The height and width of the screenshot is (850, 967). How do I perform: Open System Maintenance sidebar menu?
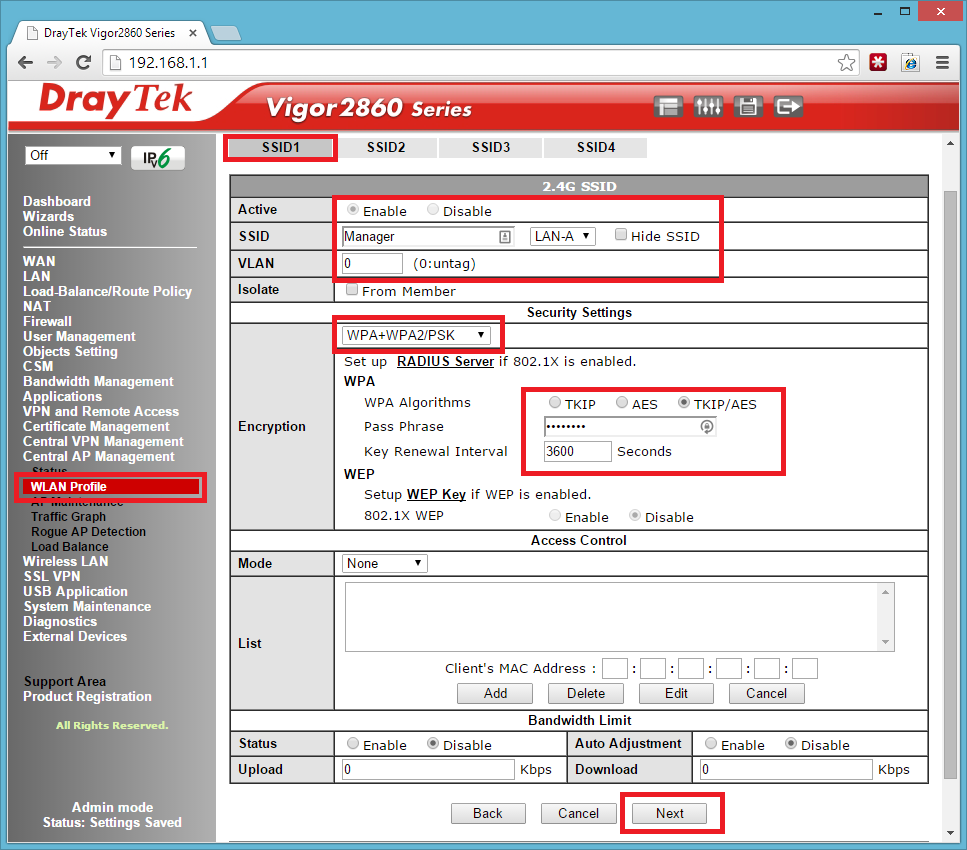[87, 607]
